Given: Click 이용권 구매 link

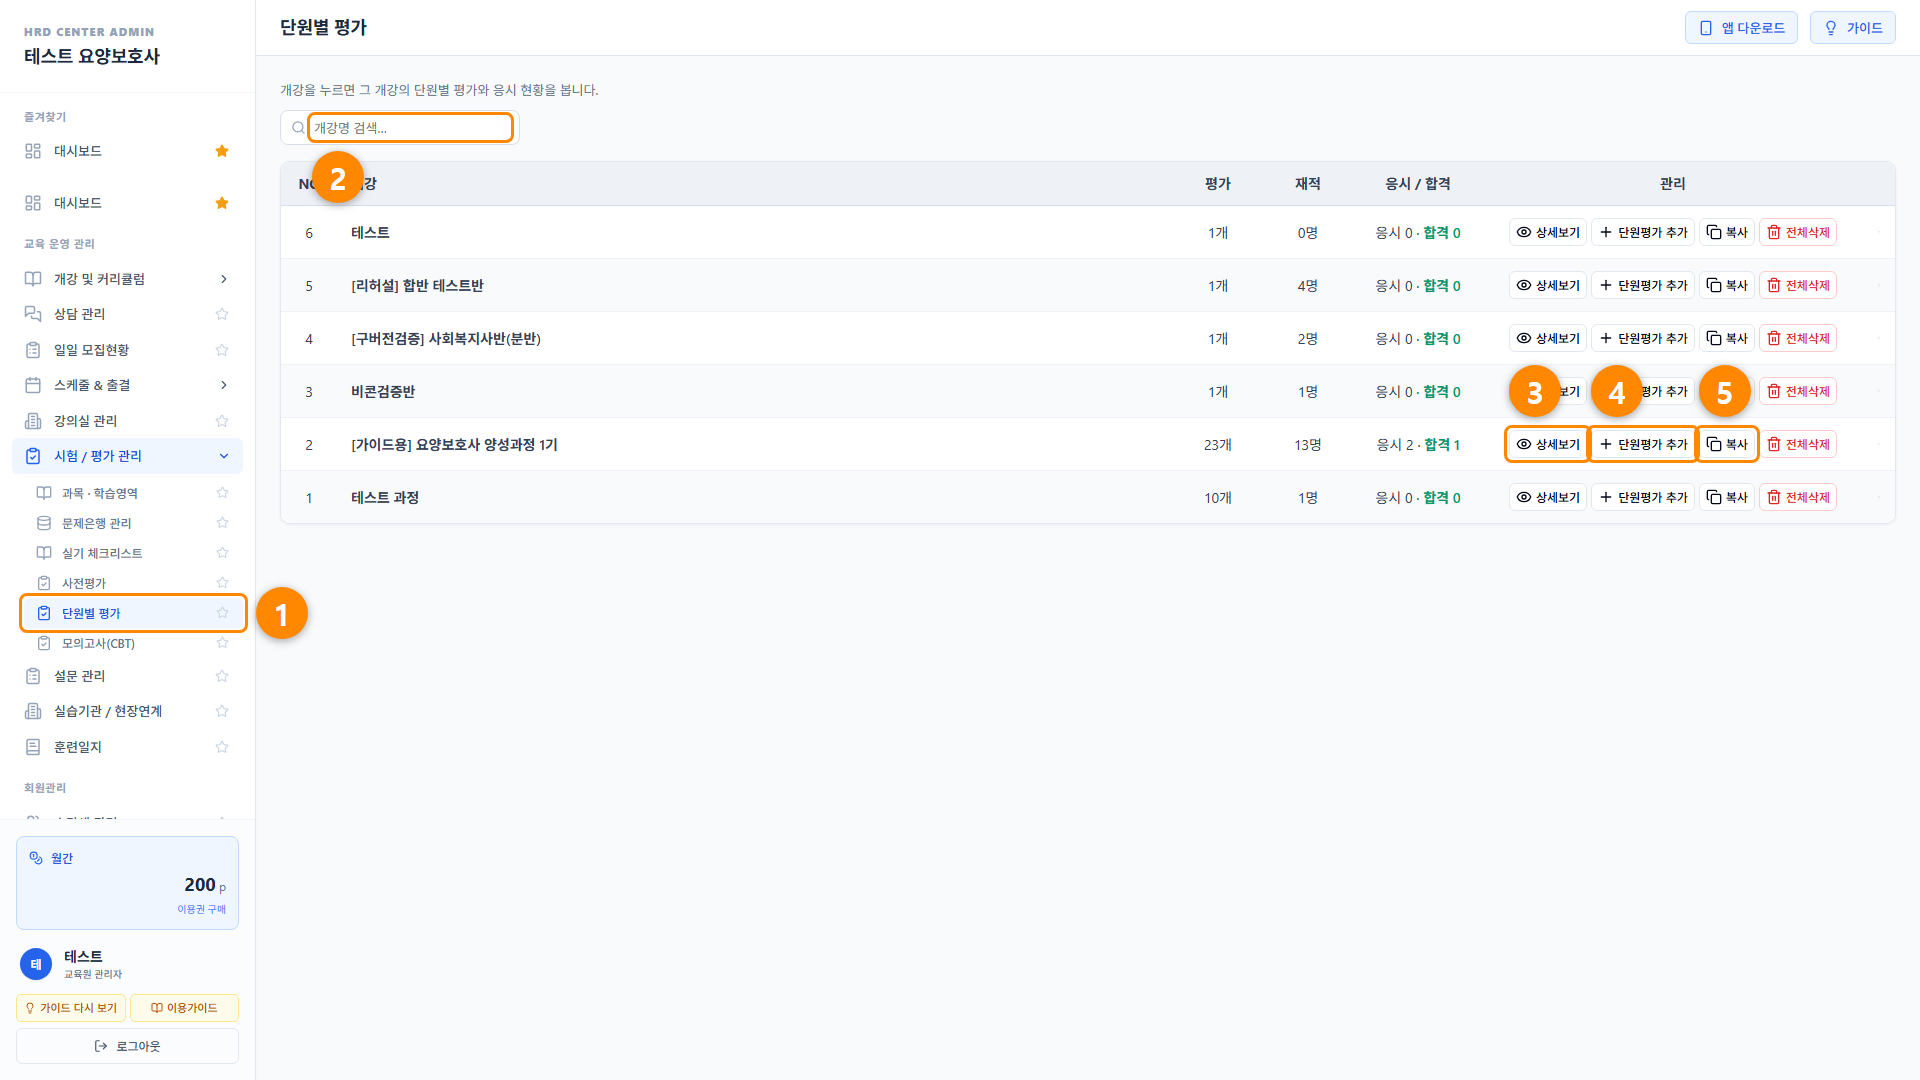Looking at the screenshot, I should click(x=201, y=909).
